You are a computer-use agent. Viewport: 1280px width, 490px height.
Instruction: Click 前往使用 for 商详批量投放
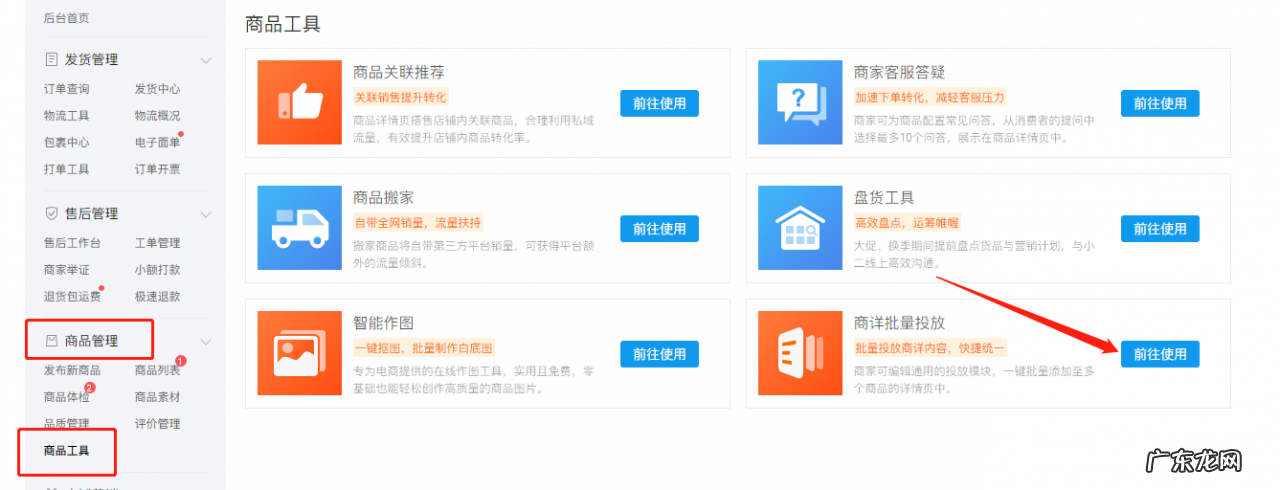tap(1159, 354)
